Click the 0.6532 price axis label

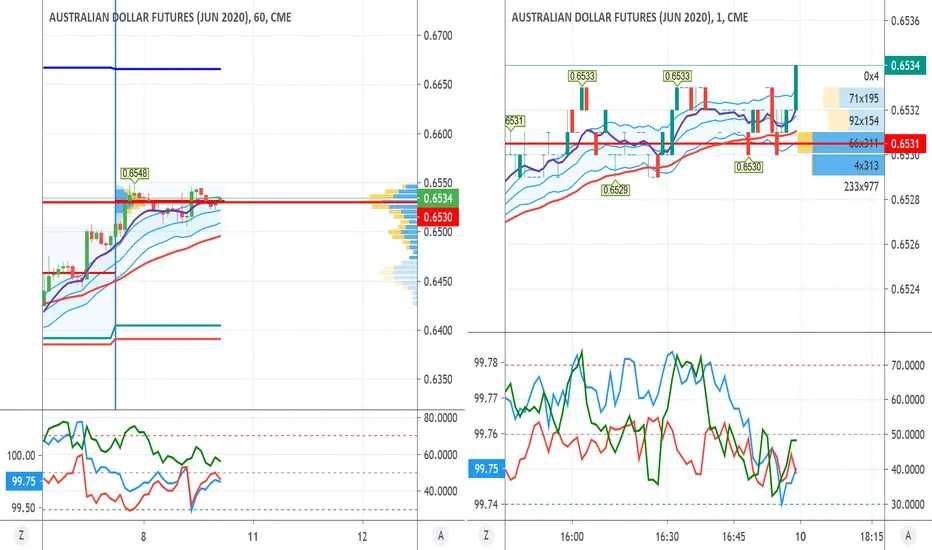click(x=905, y=110)
